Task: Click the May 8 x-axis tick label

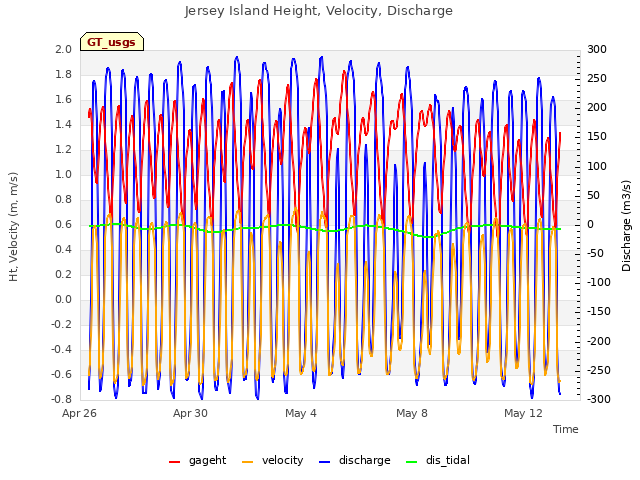Action: tap(412, 413)
